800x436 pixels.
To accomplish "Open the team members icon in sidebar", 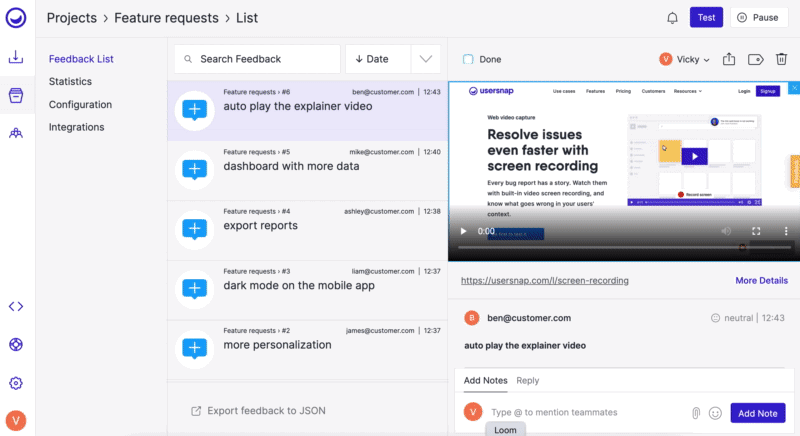I will pos(16,133).
